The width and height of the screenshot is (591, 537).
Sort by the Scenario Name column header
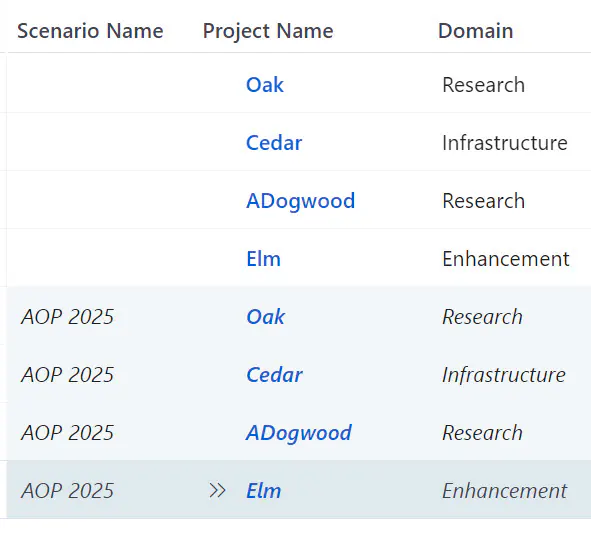click(90, 31)
